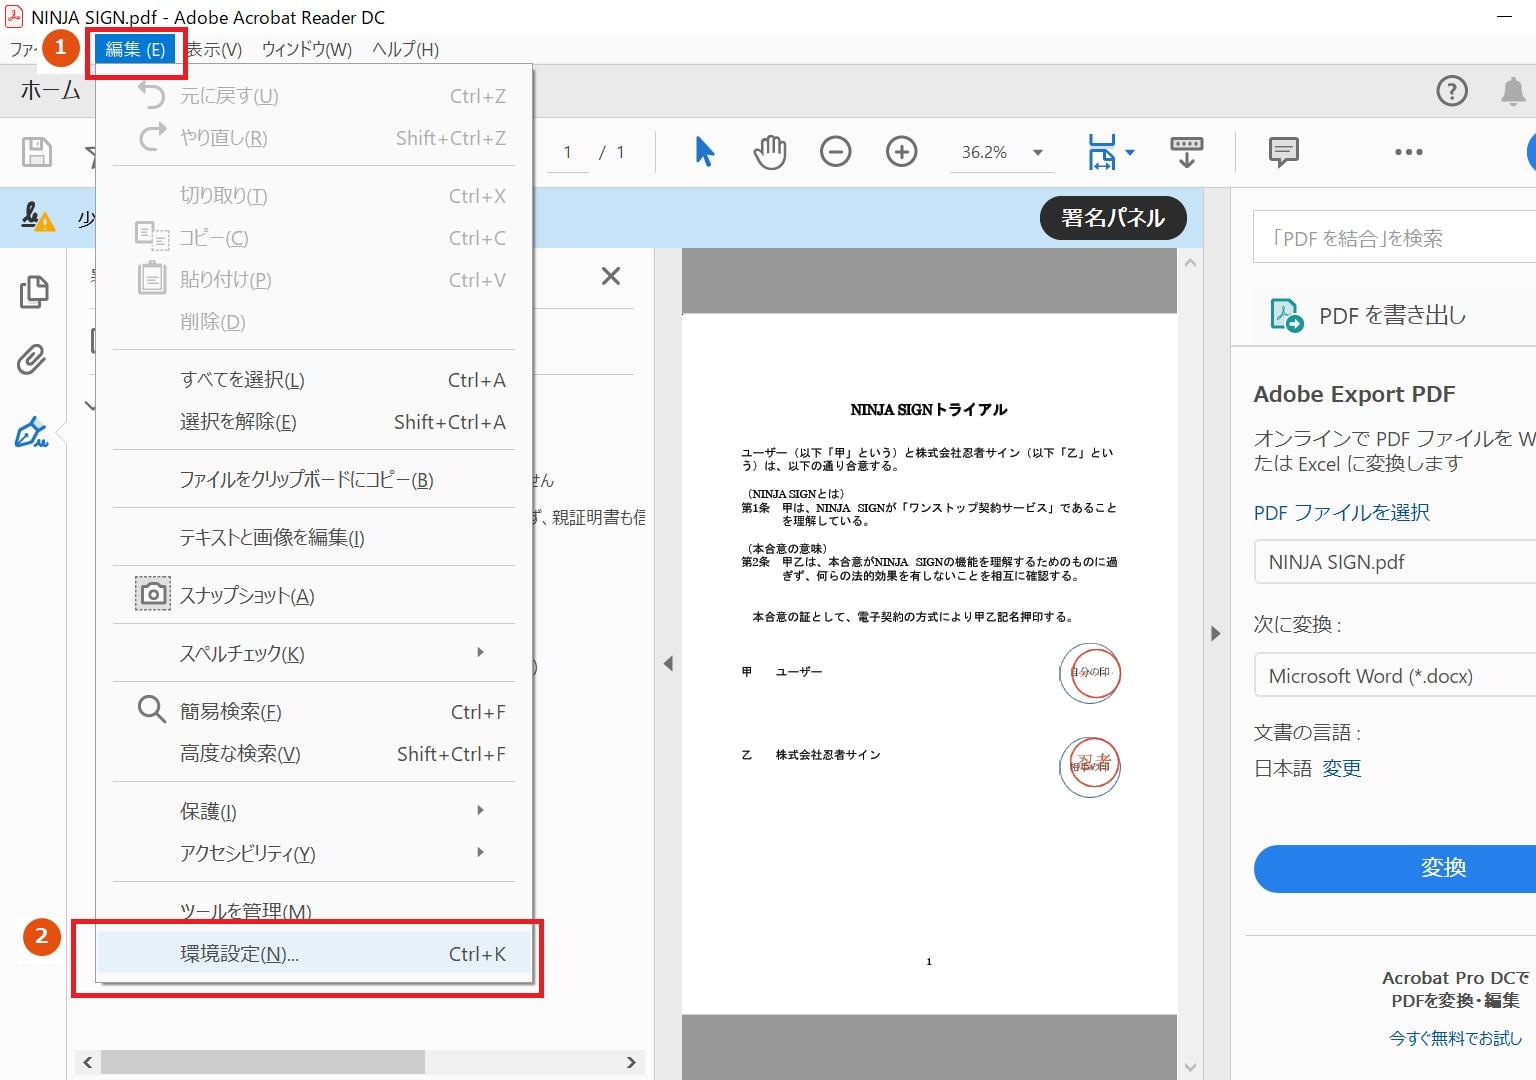
Task: Click the add comment speech bubble icon
Action: pyautogui.click(x=1283, y=152)
